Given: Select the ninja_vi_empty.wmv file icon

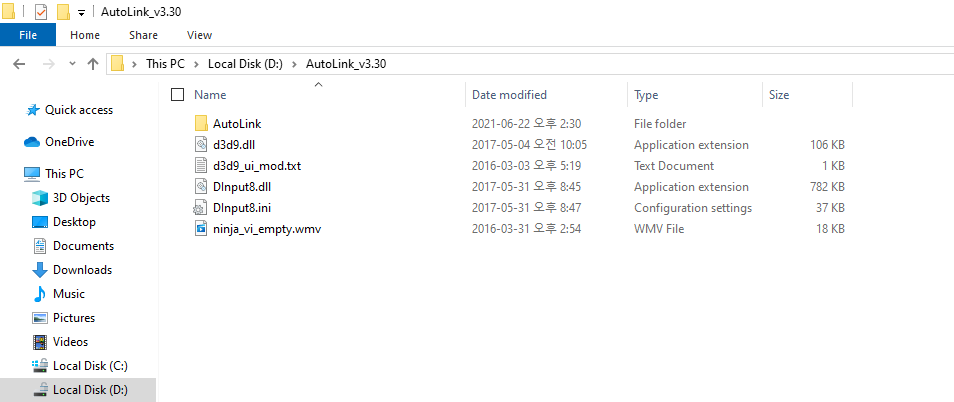Looking at the screenshot, I should [201, 229].
